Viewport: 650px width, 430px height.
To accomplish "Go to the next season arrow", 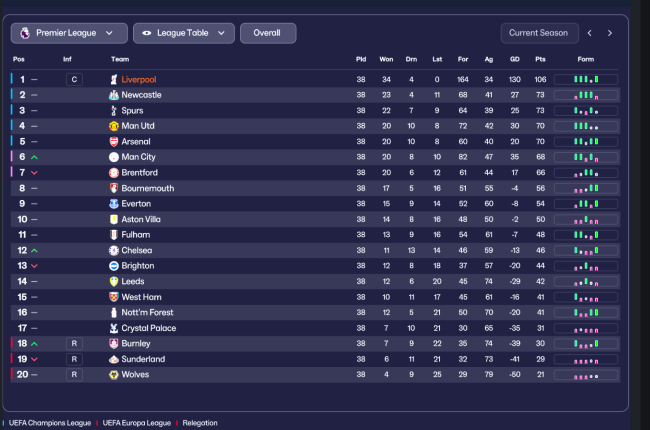I will tap(610, 33).
